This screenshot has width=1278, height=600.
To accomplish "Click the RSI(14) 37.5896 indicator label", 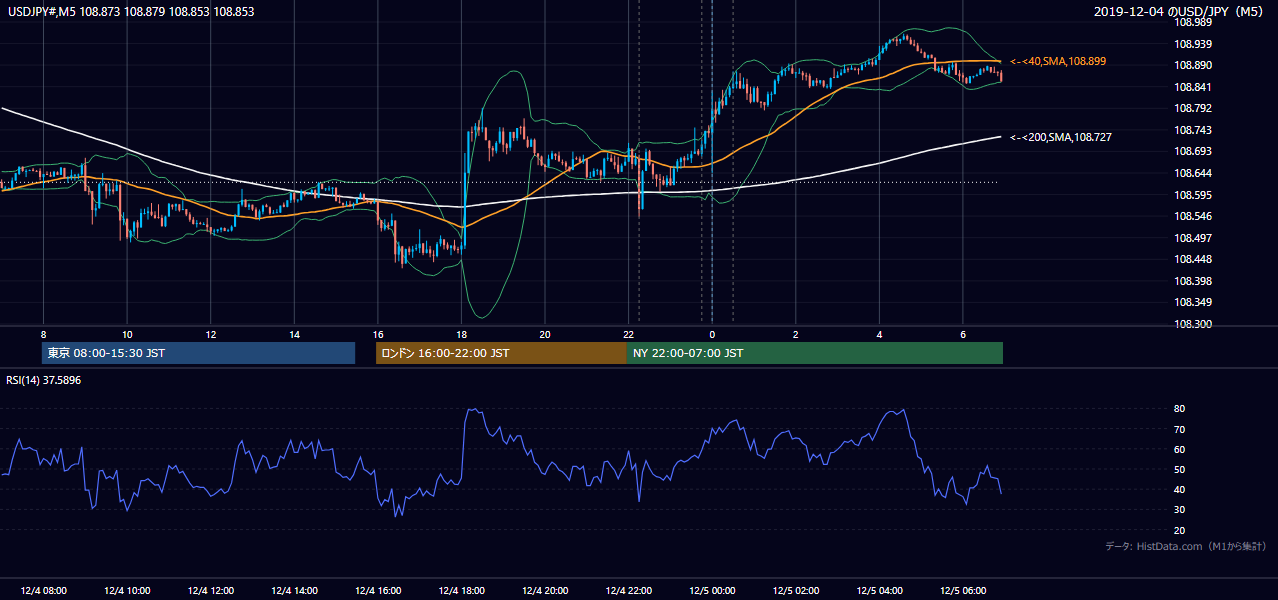I will coord(43,381).
